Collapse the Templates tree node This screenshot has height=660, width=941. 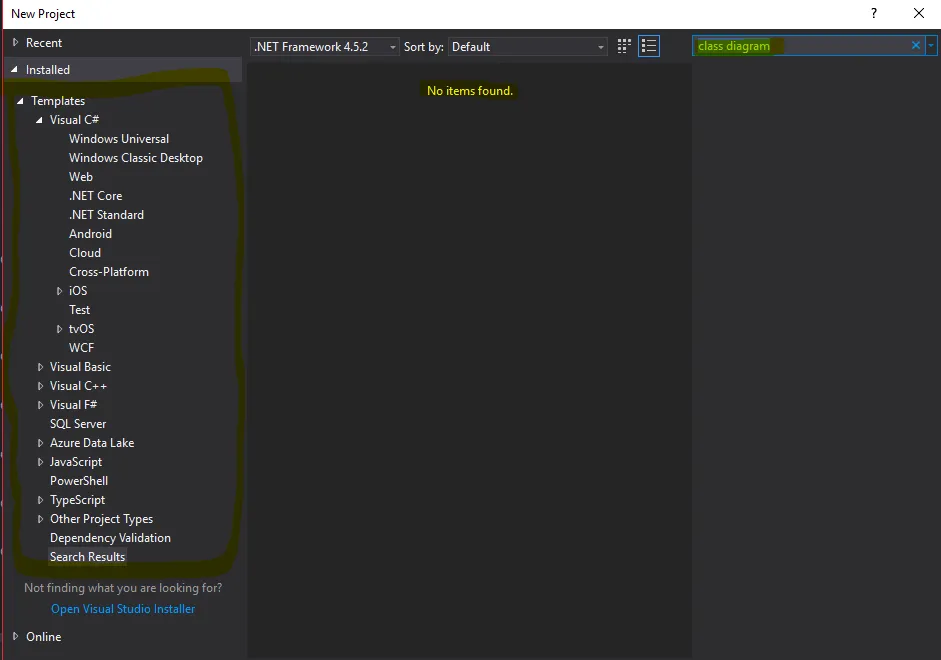(20, 101)
